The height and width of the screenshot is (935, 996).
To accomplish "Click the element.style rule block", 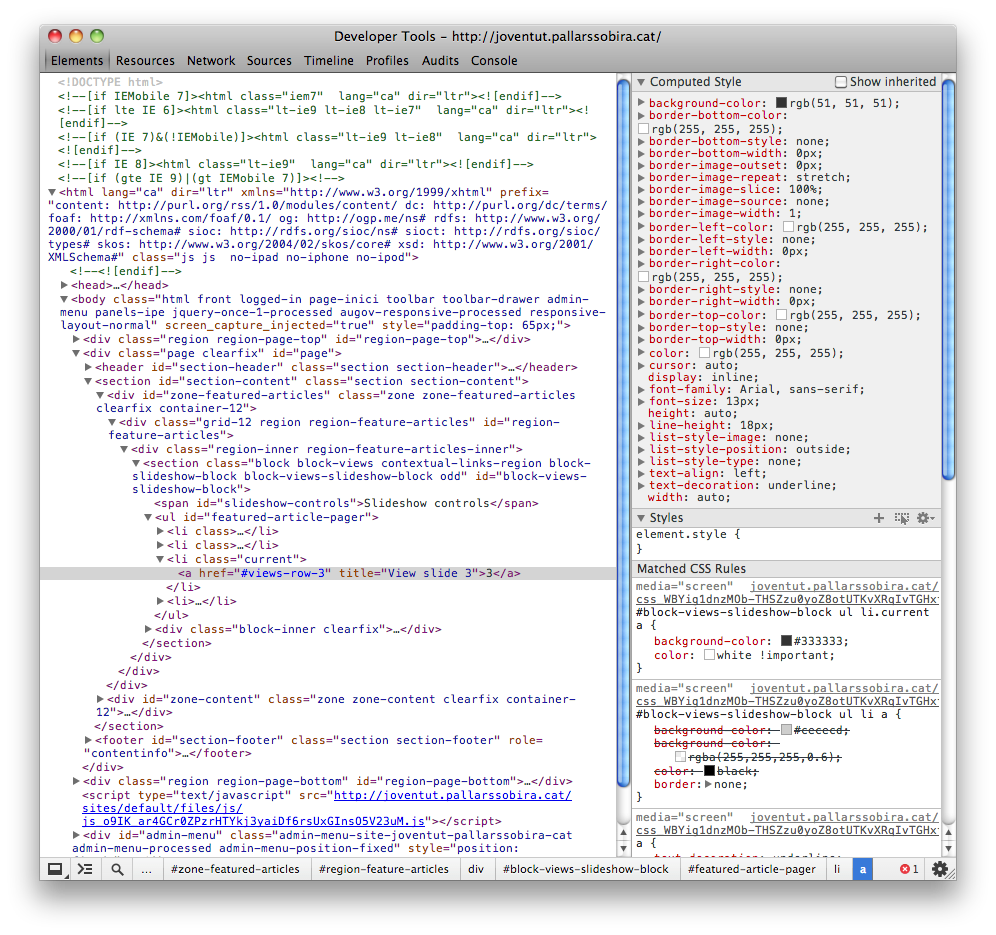I will coord(787,541).
